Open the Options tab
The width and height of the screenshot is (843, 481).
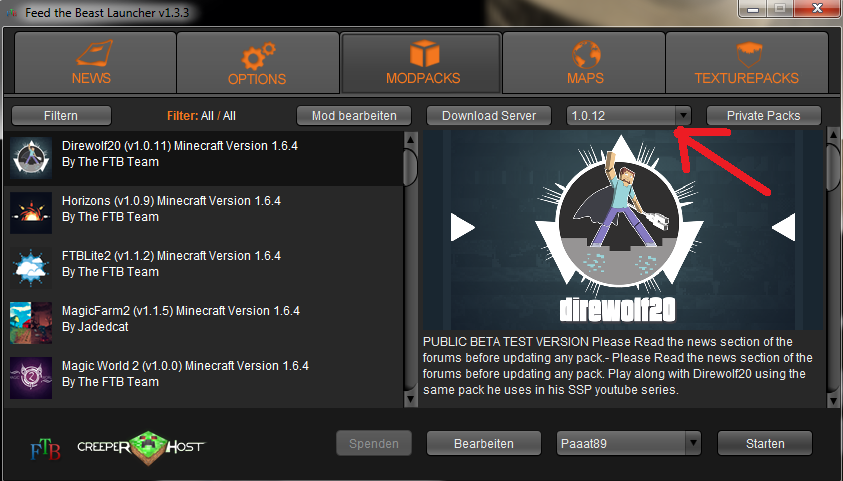pos(257,63)
